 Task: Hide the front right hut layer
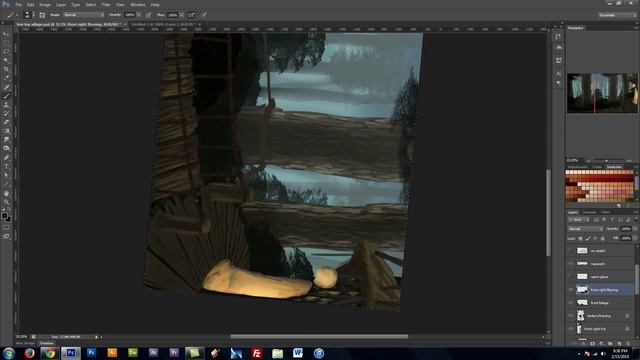[x=571, y=329]
